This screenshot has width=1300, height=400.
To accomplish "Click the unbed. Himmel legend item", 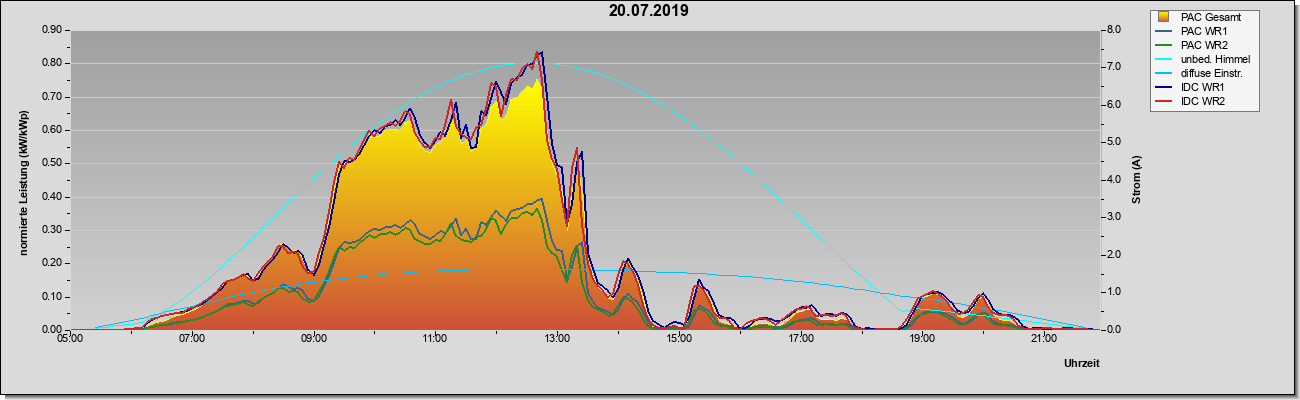I will (1204, 60).
